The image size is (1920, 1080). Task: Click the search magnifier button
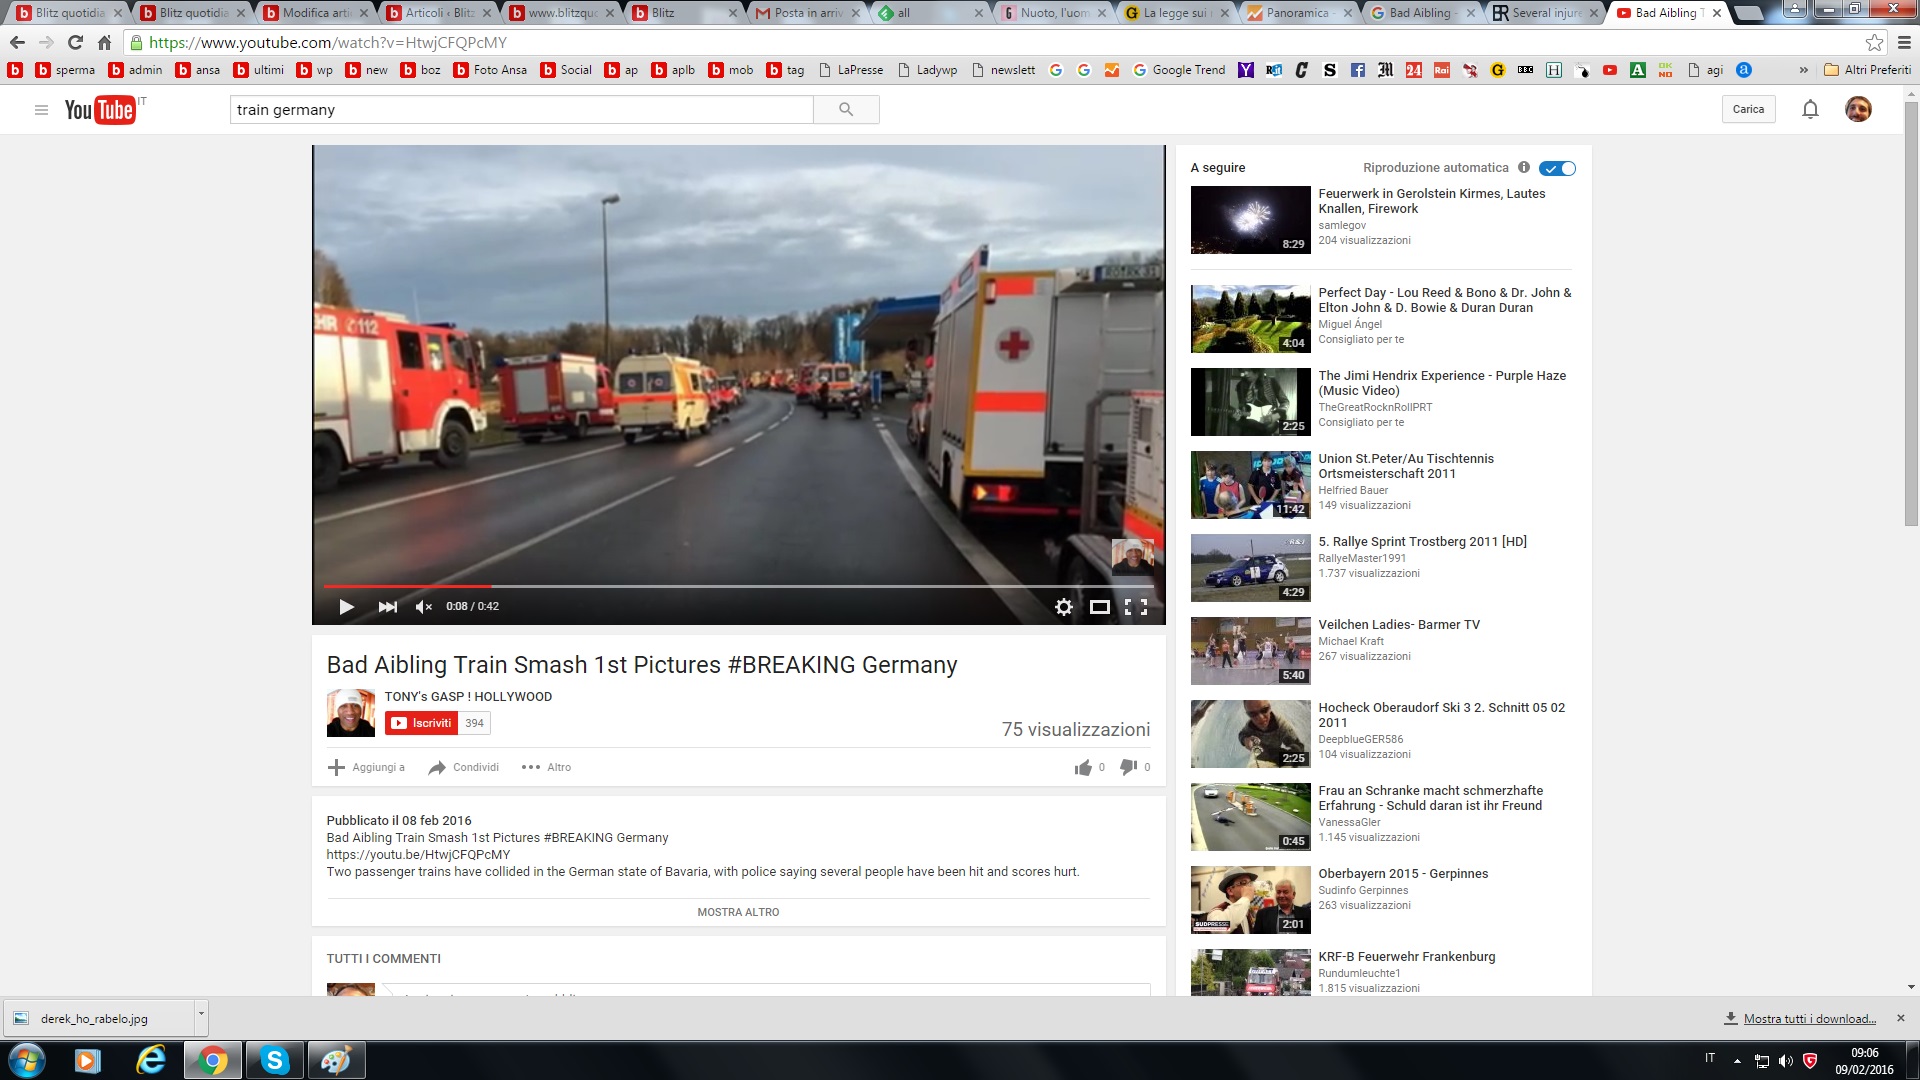pyautogui.click(x=846, y=110)
